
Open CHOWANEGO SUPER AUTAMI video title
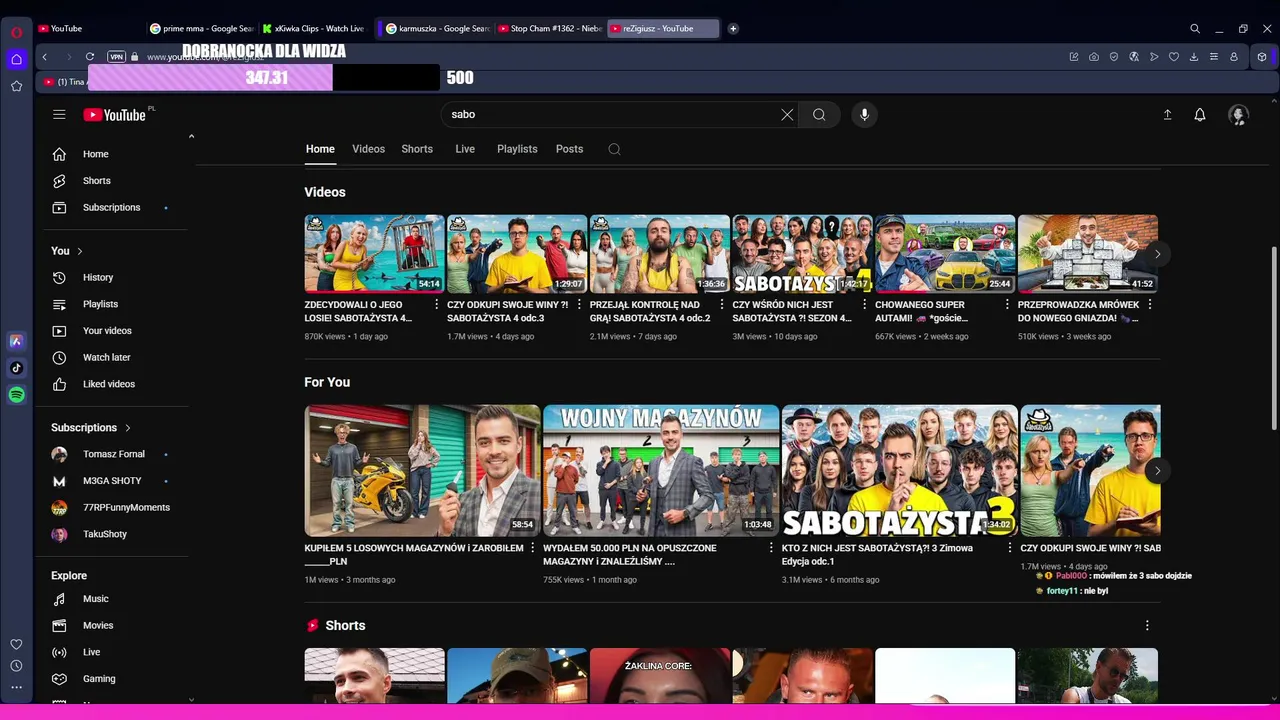coord(923,311)
